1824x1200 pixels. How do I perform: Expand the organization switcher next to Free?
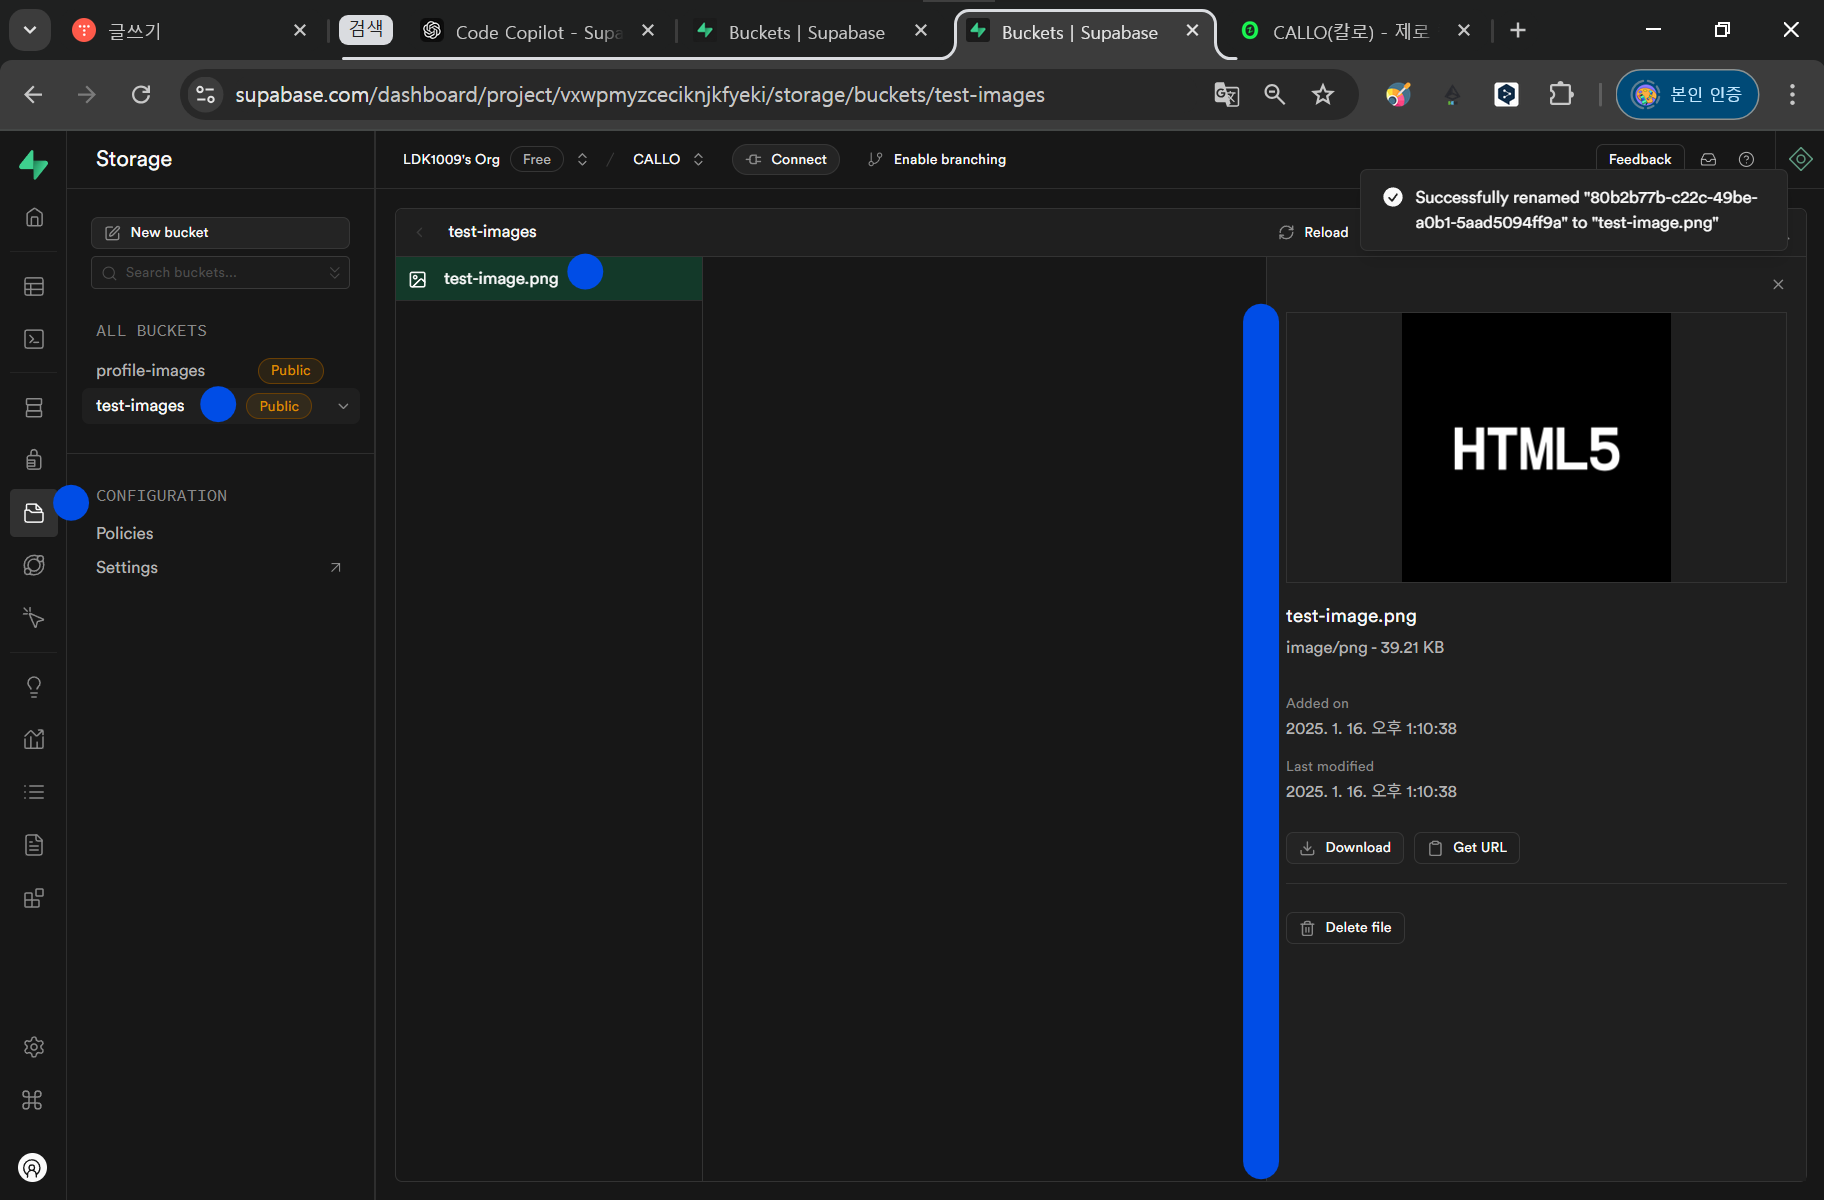coord(582,159)
